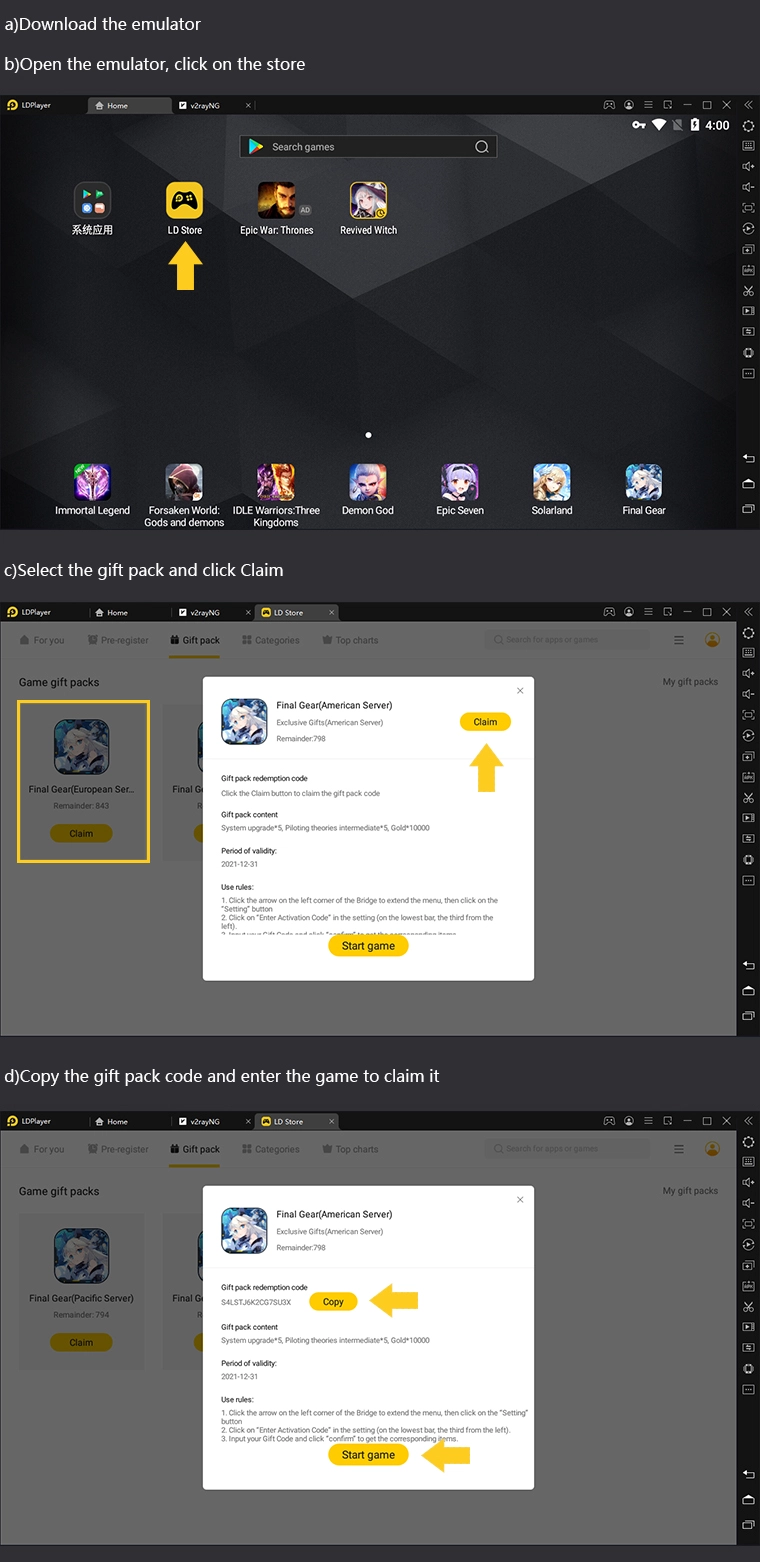
Task: Click volume up in home-screen window sidebar
Action: pos(748,166)
